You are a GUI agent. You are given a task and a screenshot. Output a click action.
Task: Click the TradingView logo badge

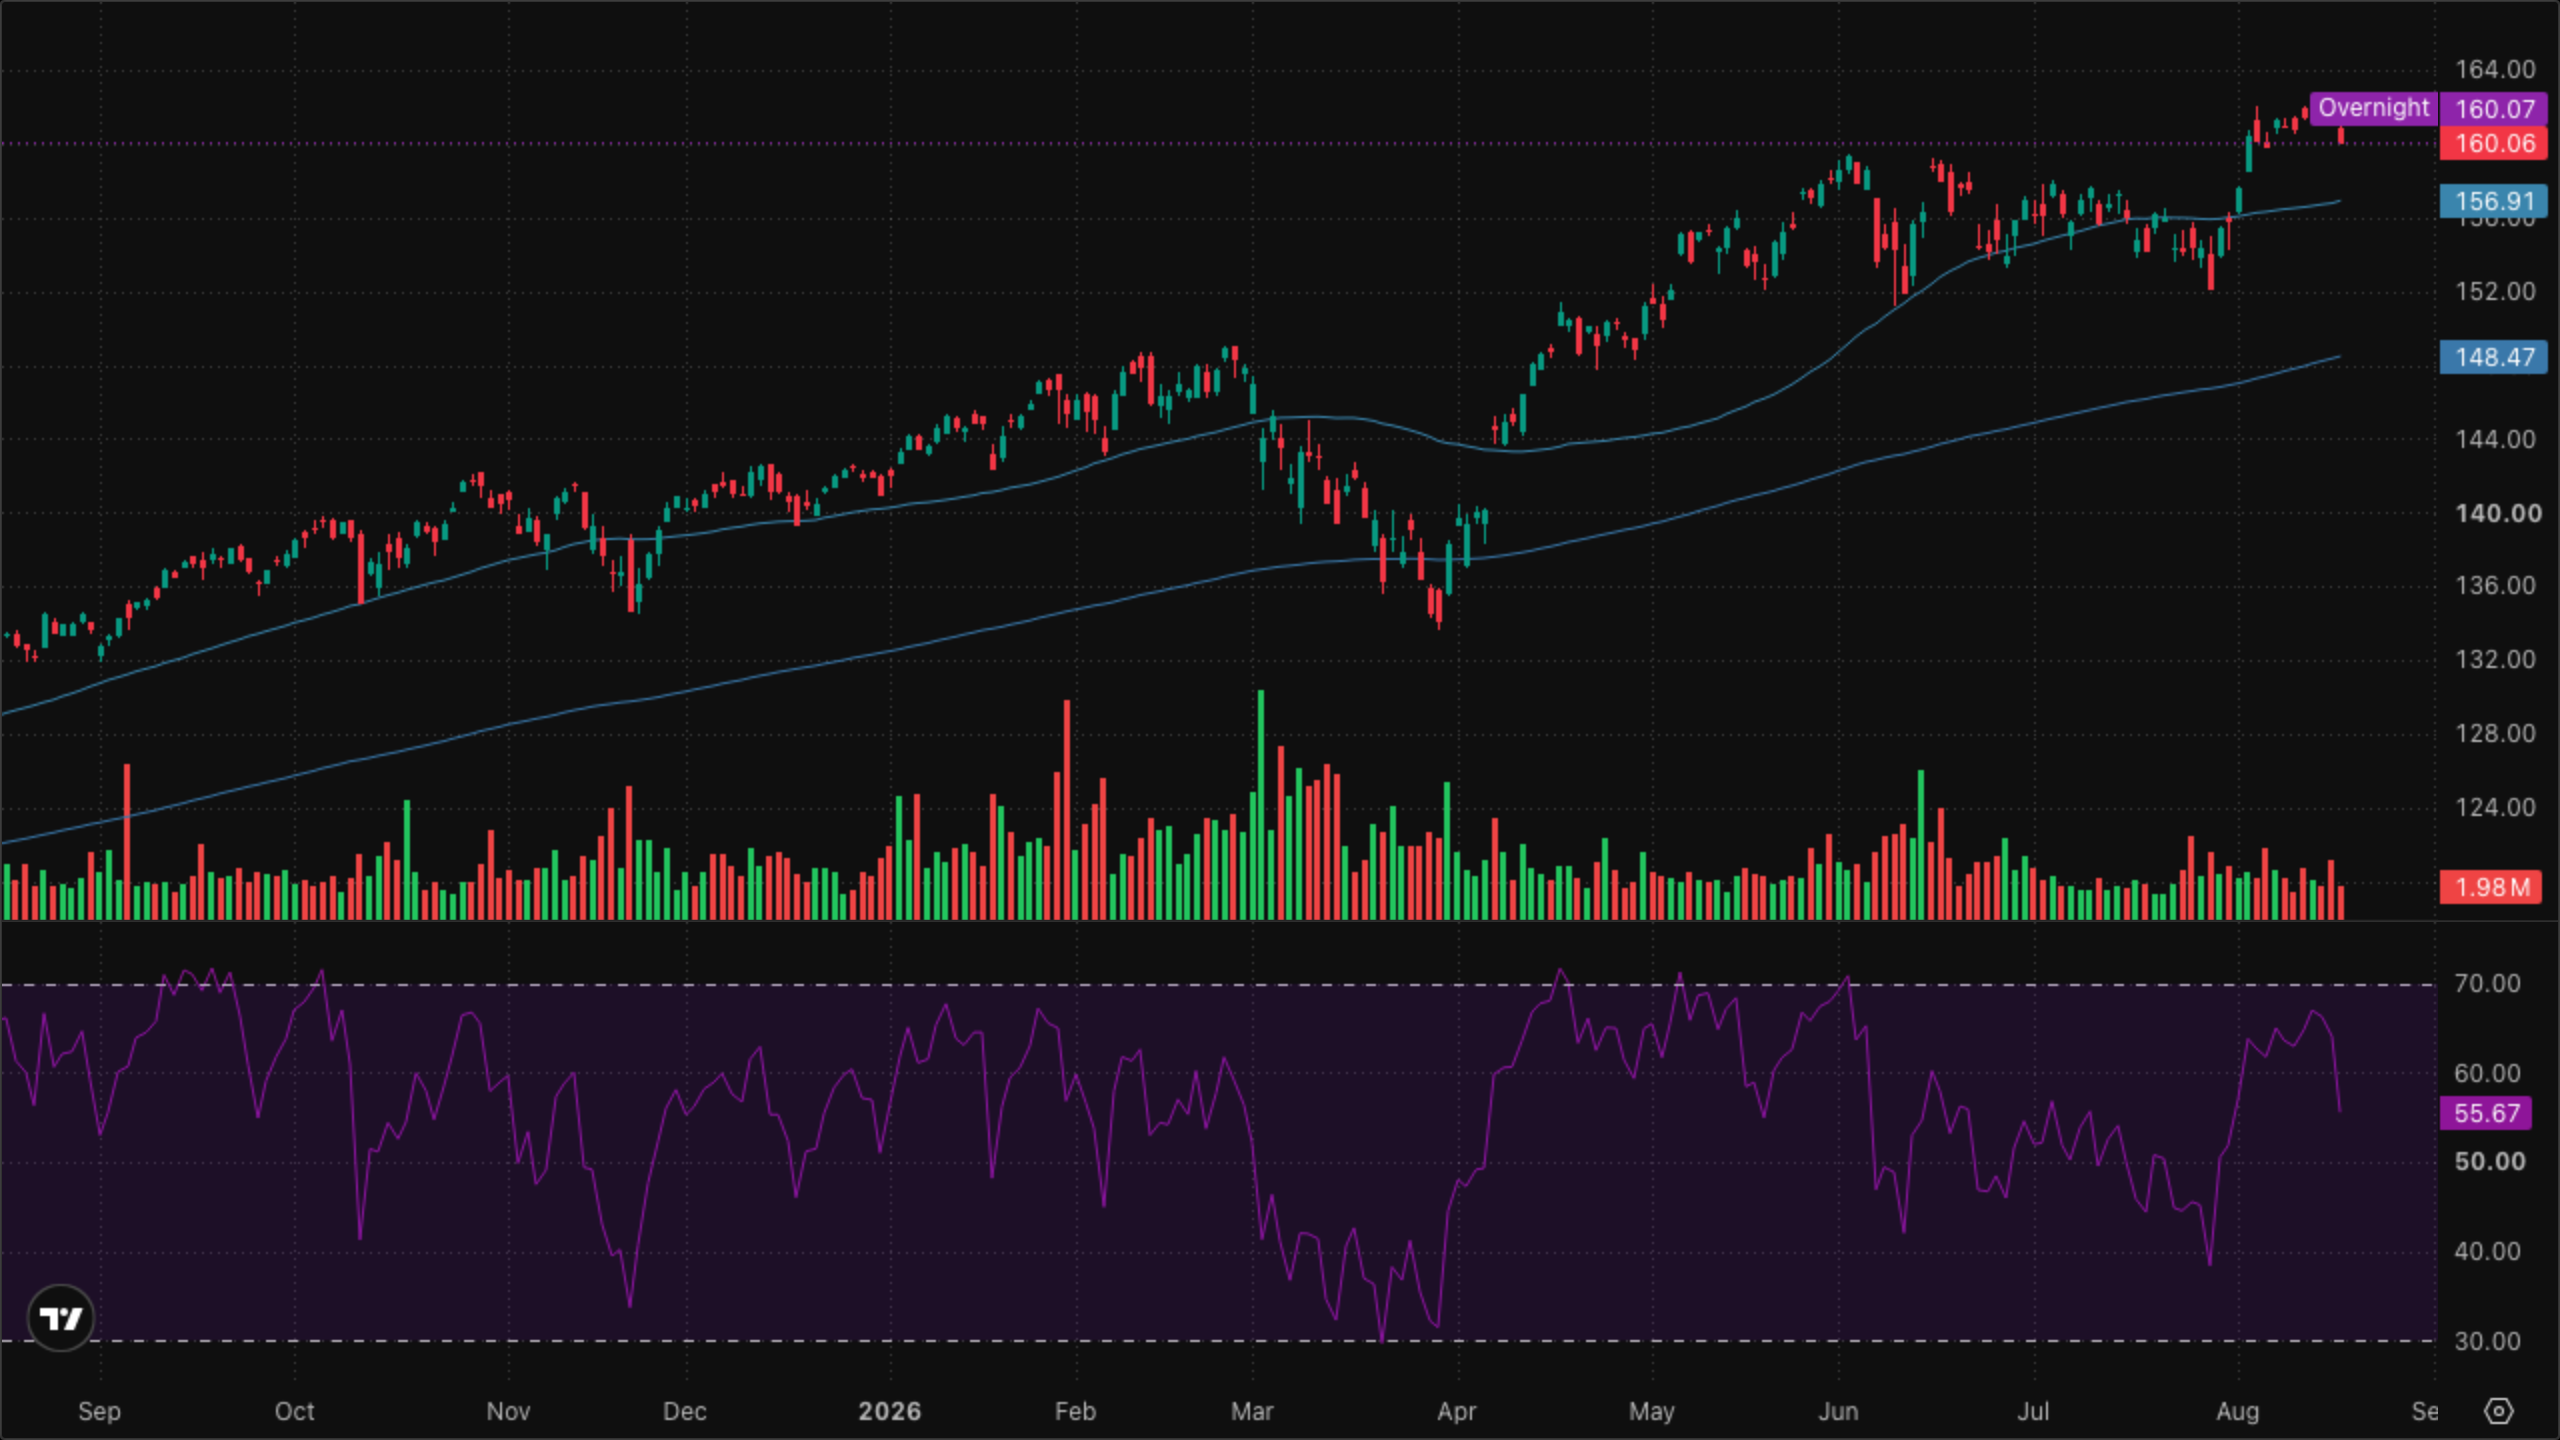click(61, 1318)
